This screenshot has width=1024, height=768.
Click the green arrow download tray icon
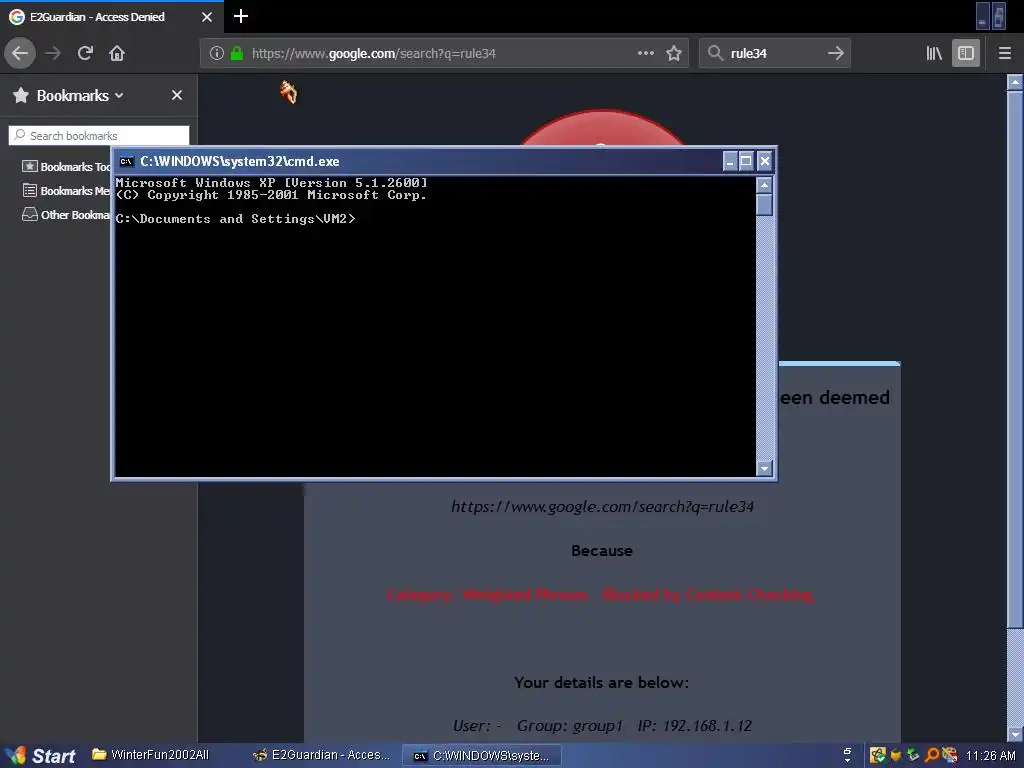click(x=914, y=756)
